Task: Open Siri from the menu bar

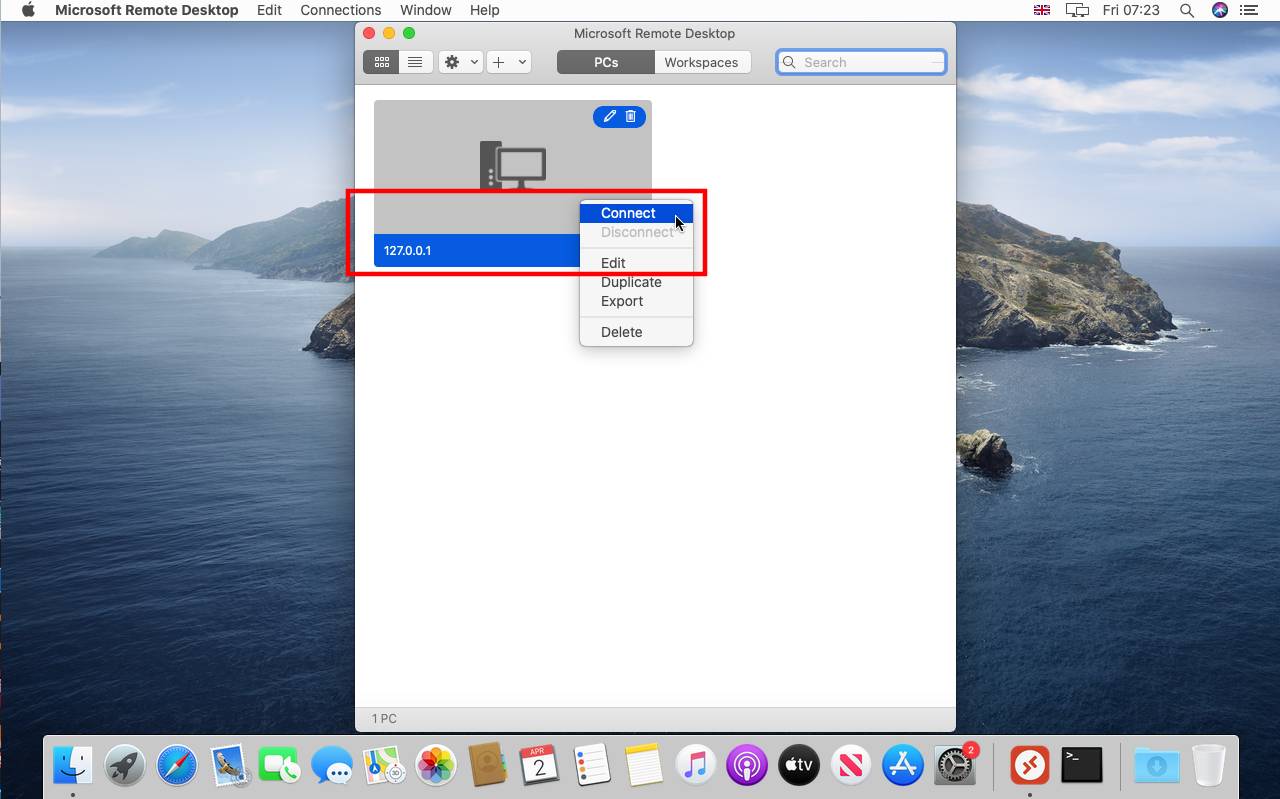Action: (x=1220, y=10)
